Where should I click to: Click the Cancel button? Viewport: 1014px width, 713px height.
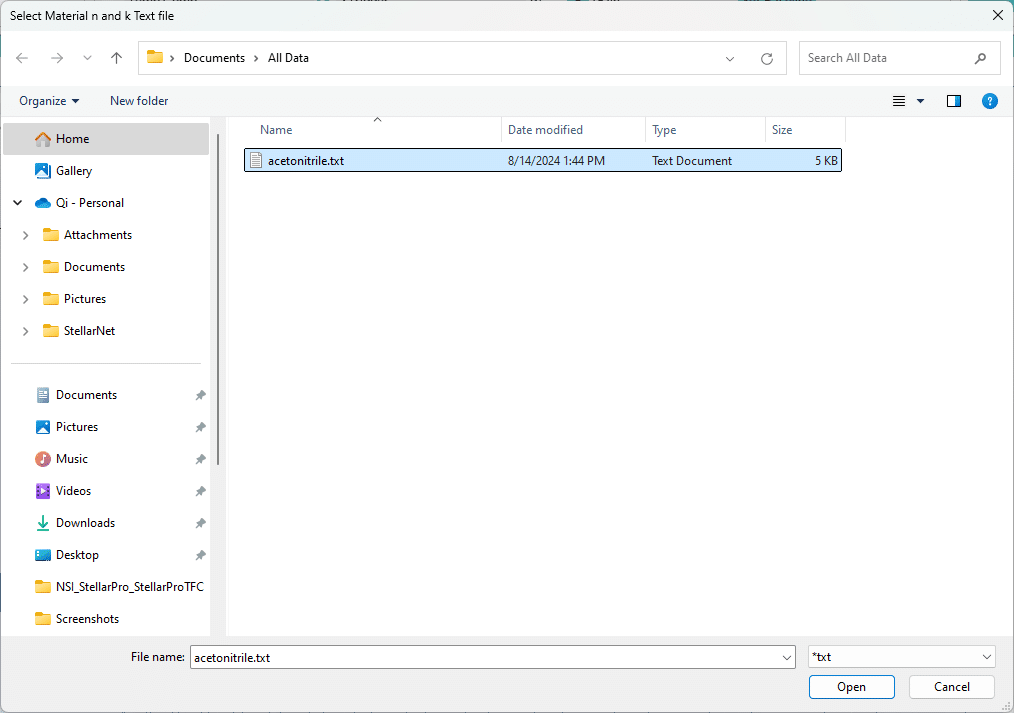951,687
